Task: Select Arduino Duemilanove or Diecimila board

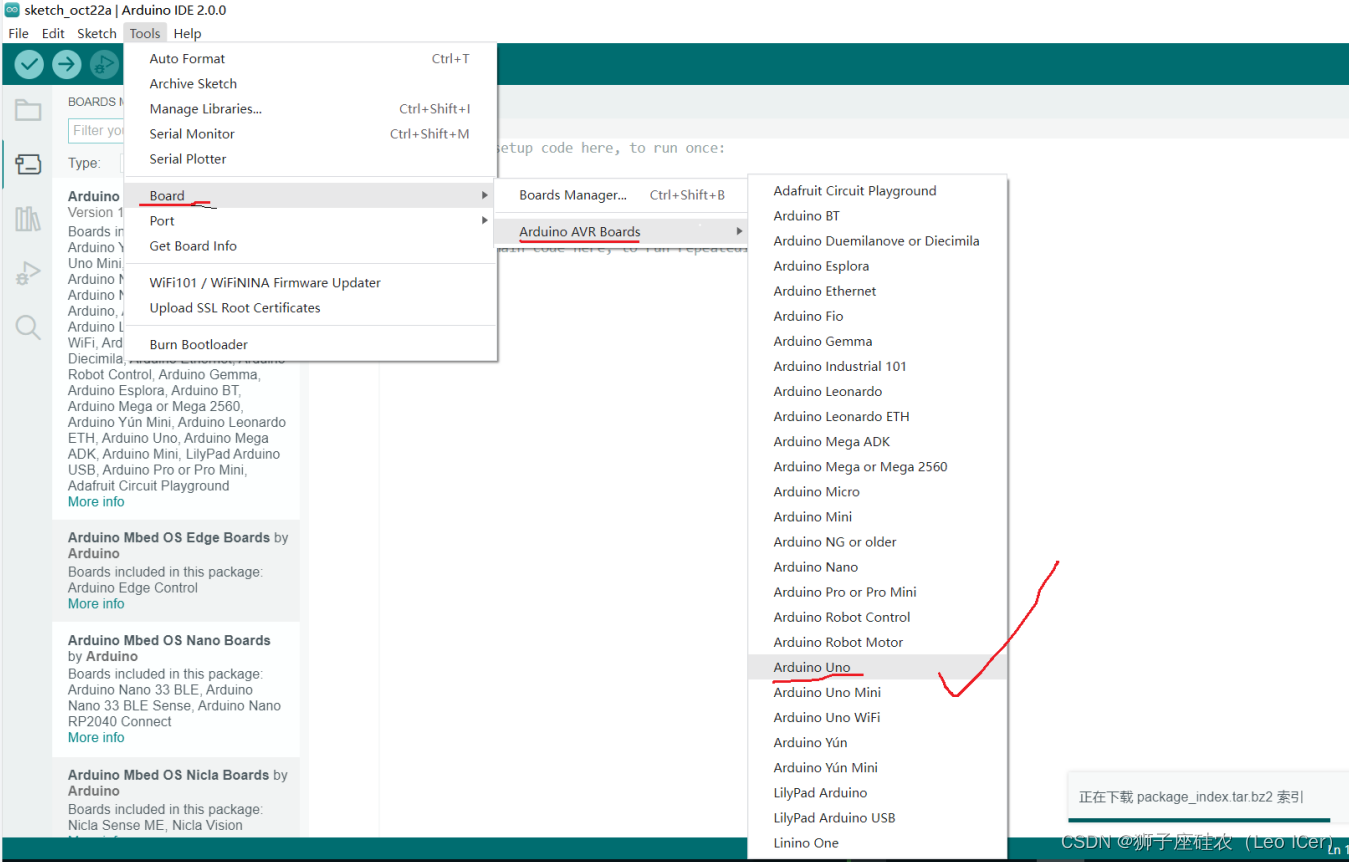Action: point(878,241)
